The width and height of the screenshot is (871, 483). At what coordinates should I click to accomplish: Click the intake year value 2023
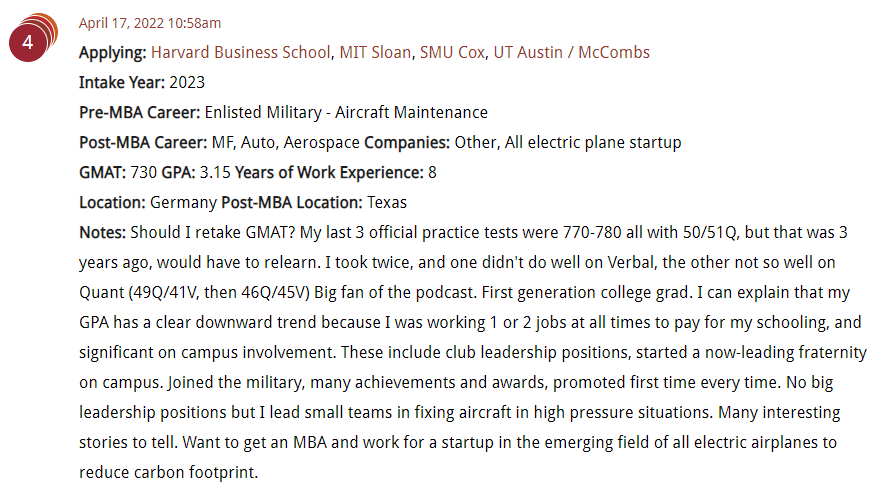[187, 82]
